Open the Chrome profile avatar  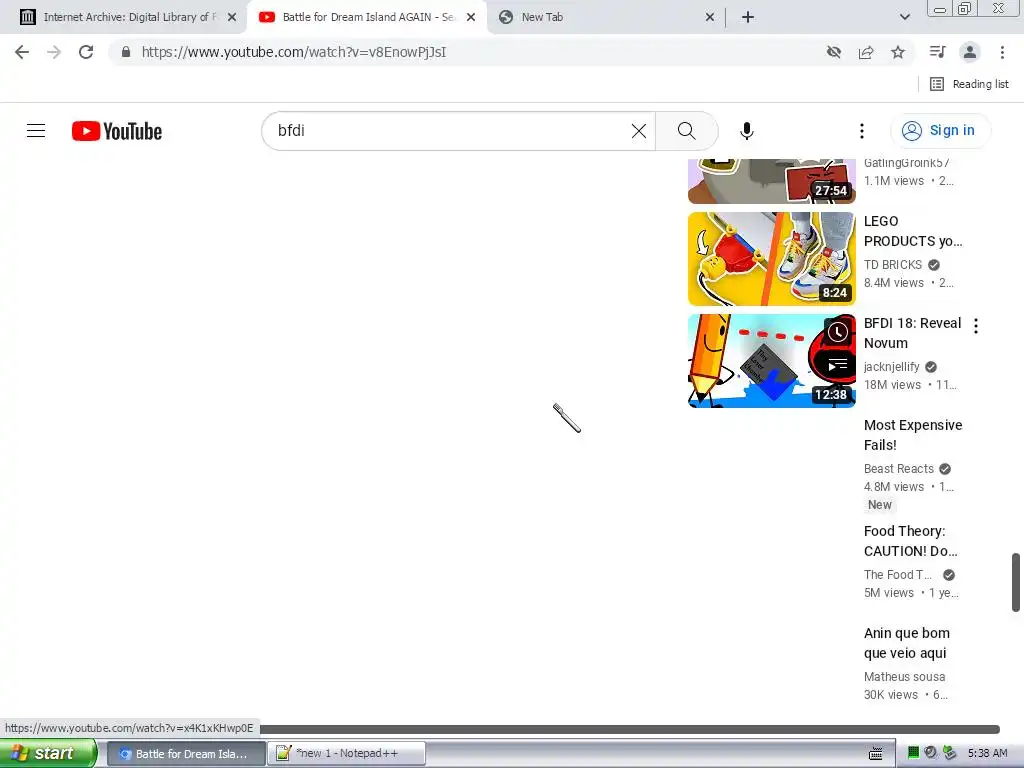(x=970, y=52)
